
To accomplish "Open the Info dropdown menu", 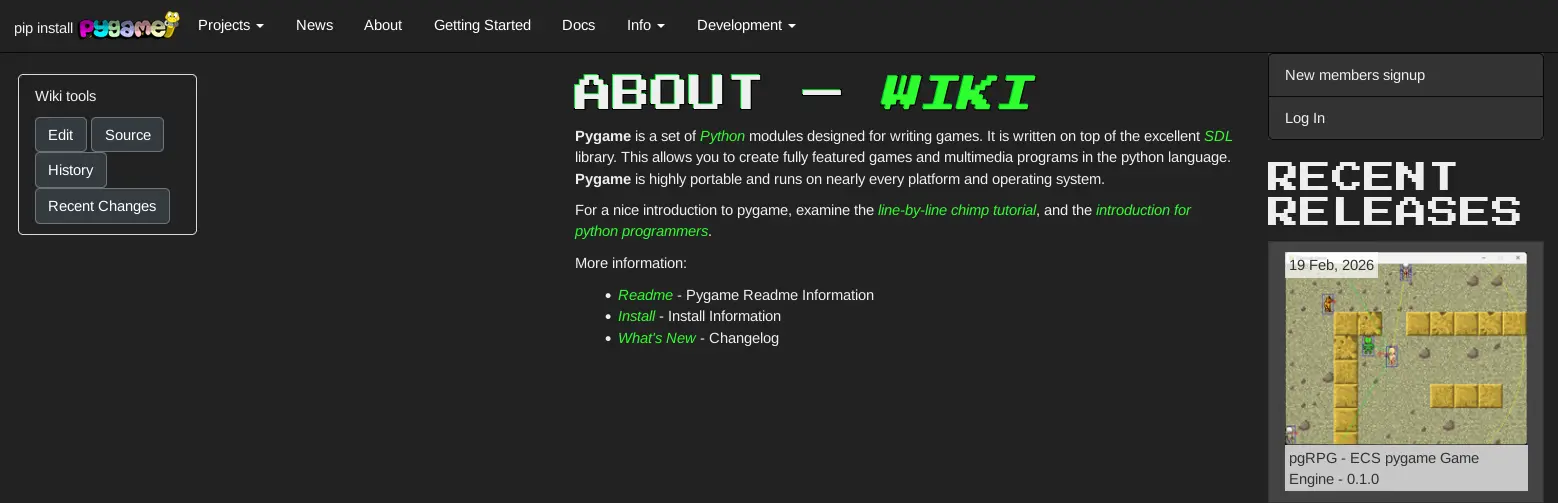I will 645,25.
